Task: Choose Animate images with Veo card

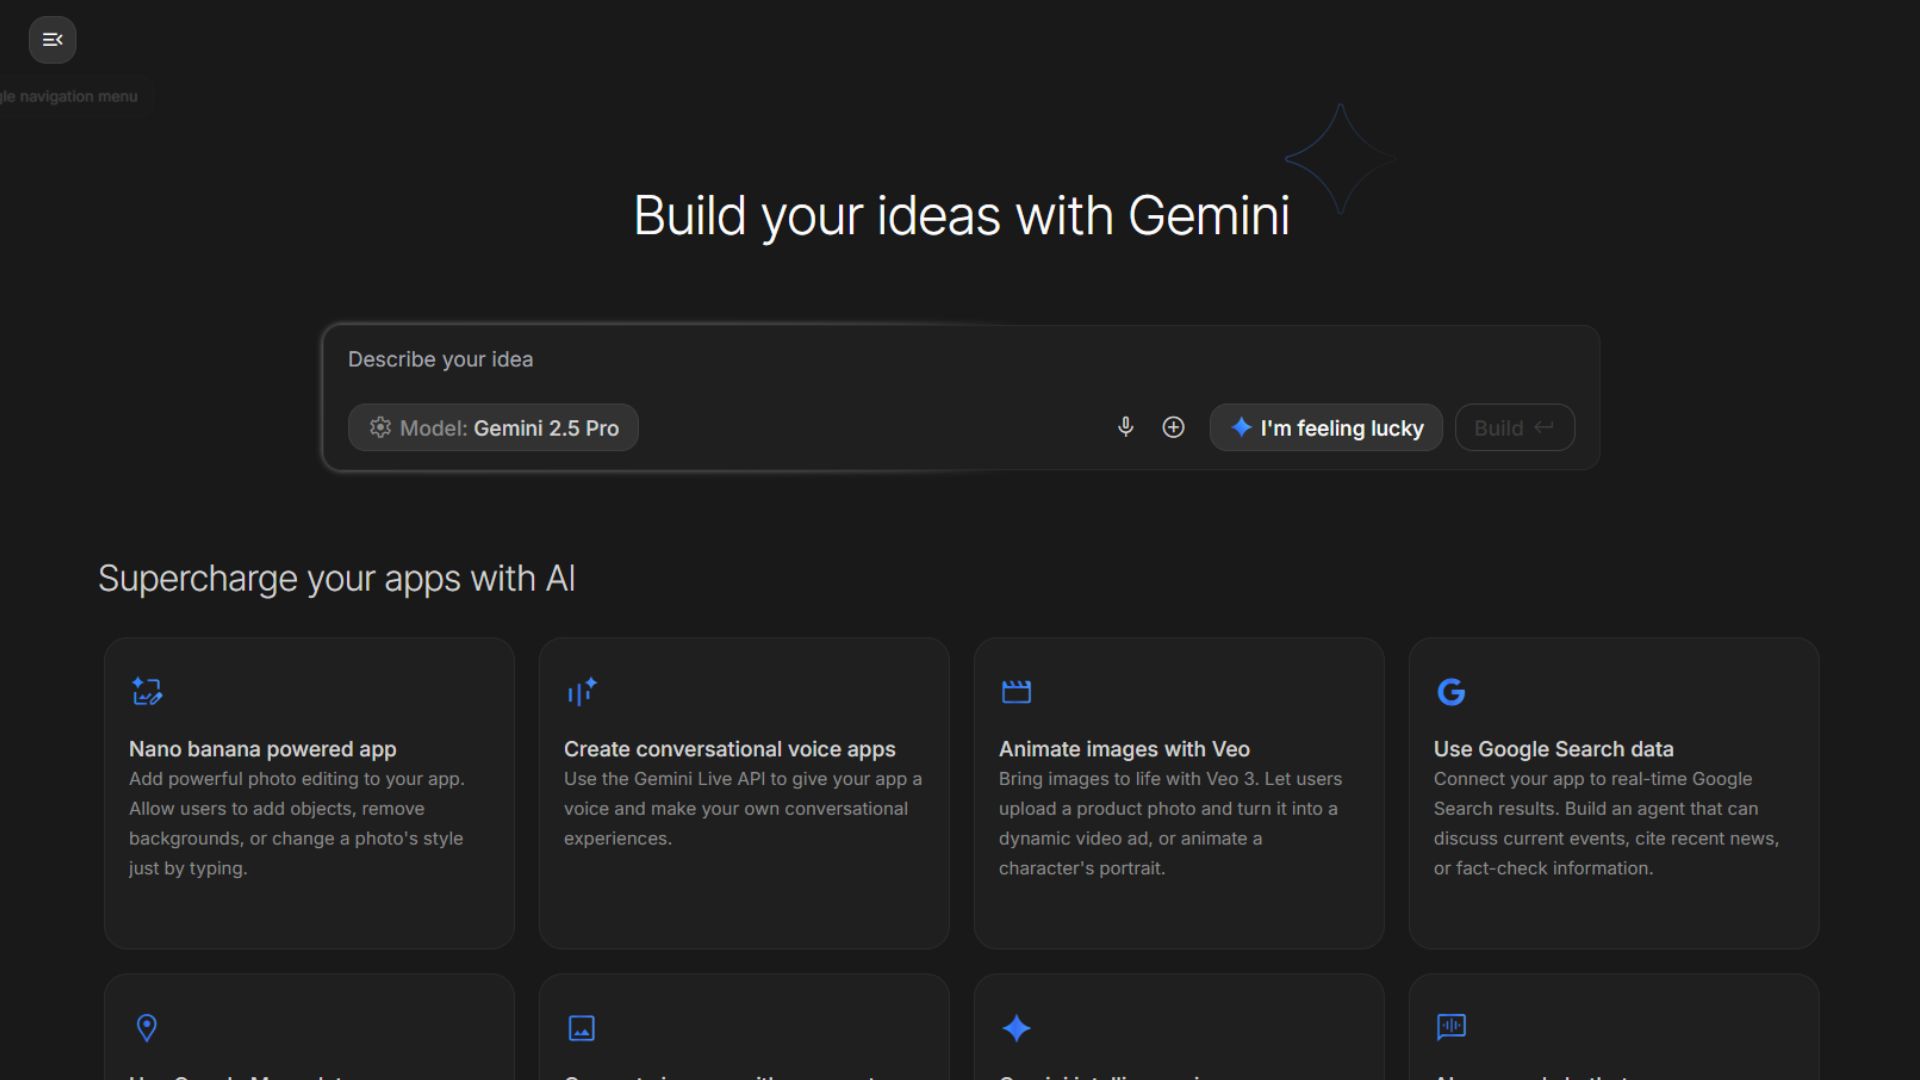Action: [x=1124, y=749]
